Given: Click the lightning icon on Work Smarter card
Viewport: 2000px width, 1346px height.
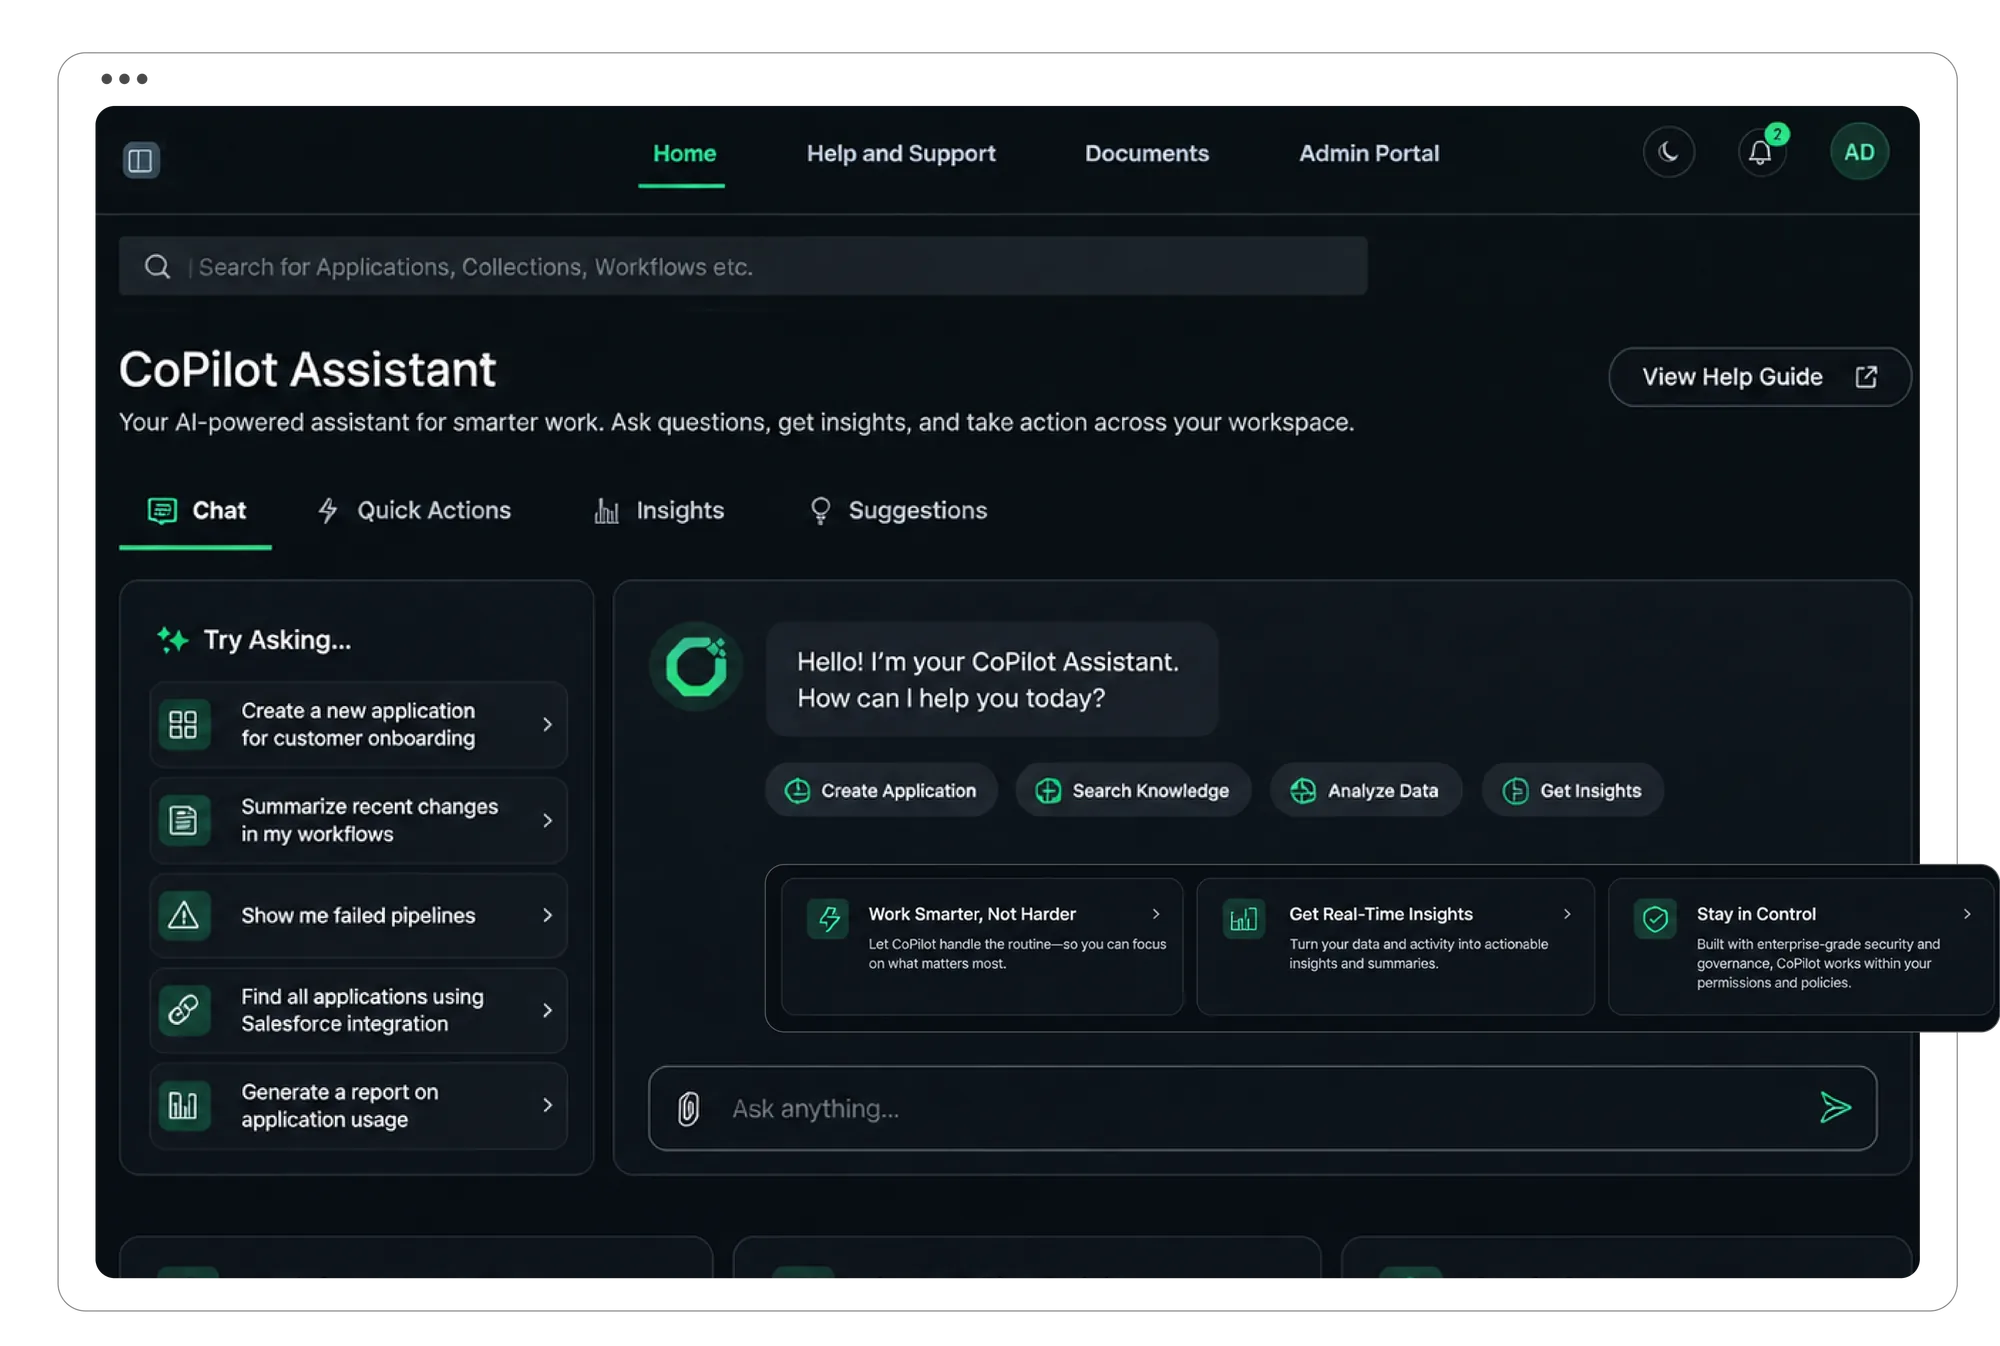Looking at the screenshot, I should pos(829,919).
